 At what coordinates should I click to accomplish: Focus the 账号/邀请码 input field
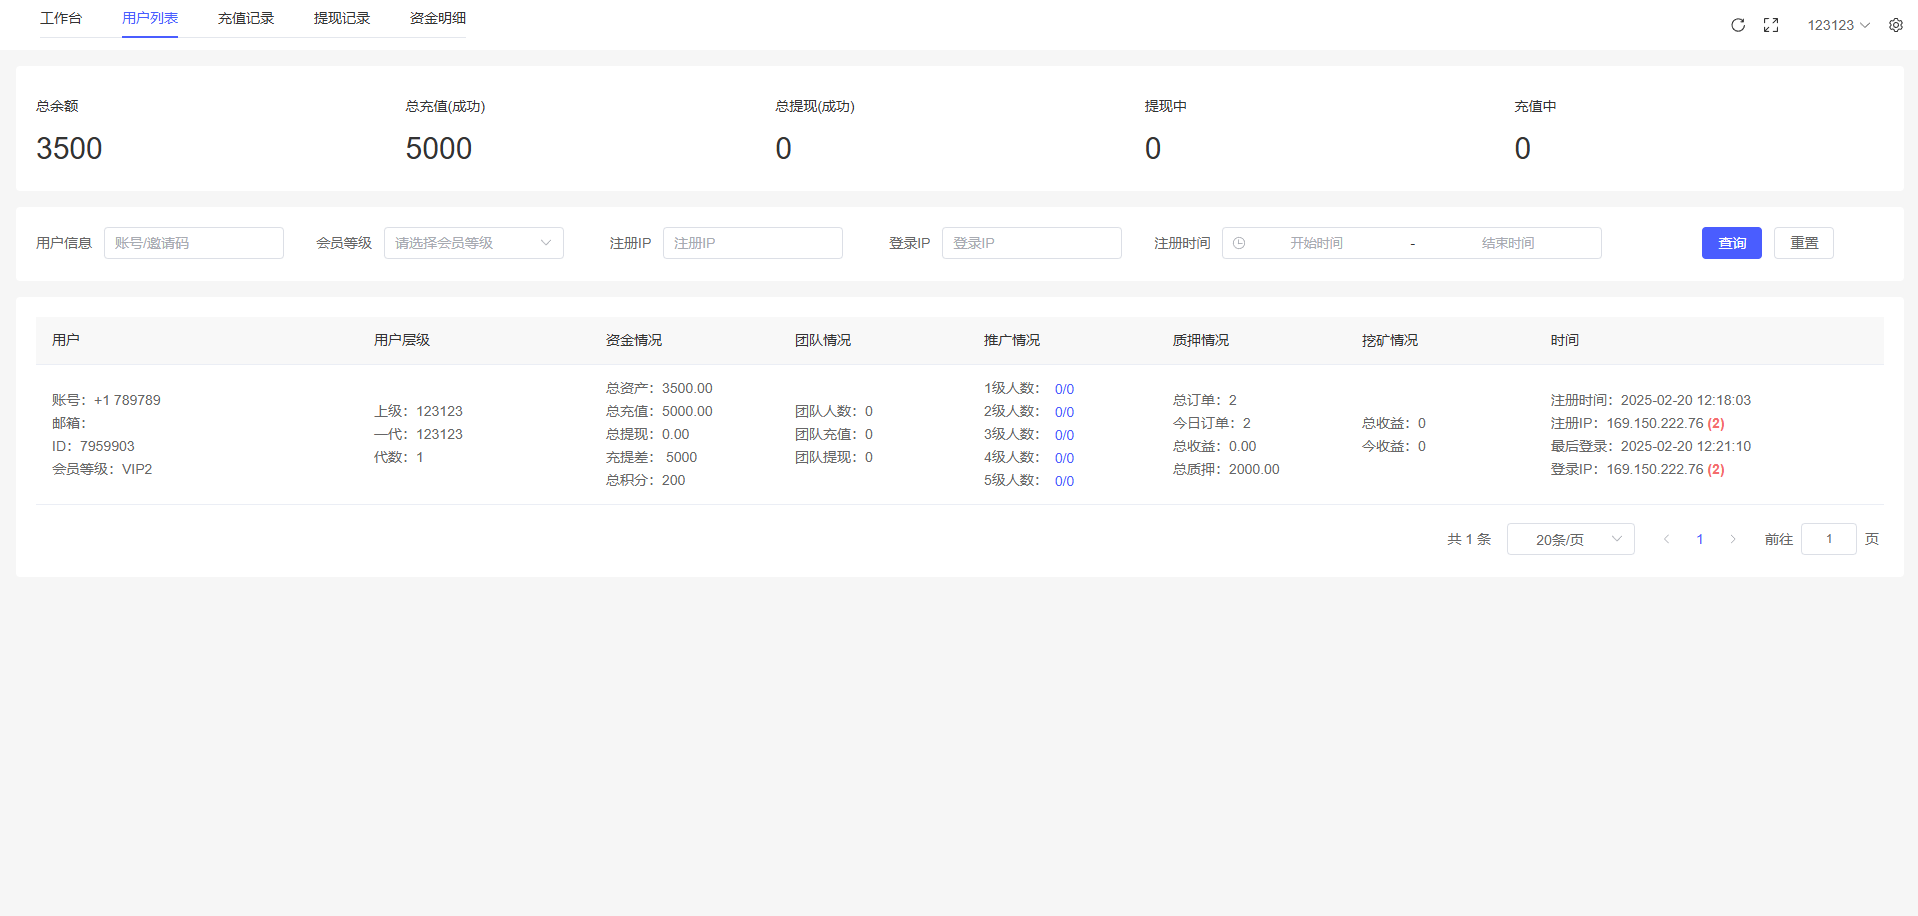[x=194, y=243]
